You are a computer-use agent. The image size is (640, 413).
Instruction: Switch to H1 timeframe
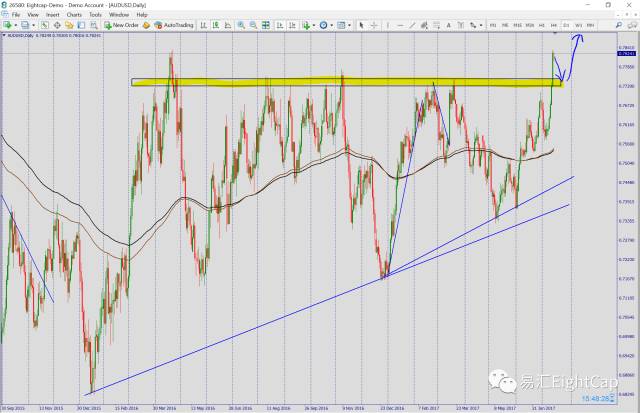point(542,25)
